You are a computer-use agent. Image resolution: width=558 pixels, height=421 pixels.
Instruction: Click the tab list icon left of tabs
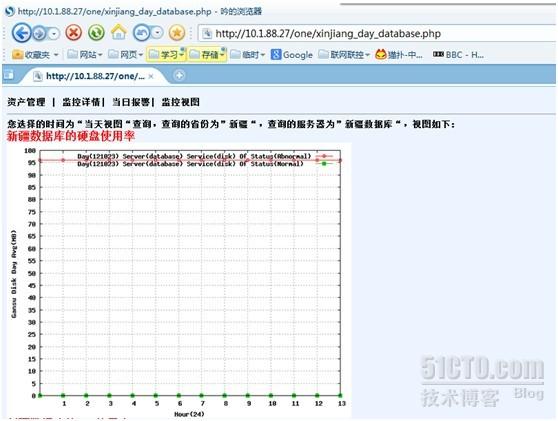(9, 75)
